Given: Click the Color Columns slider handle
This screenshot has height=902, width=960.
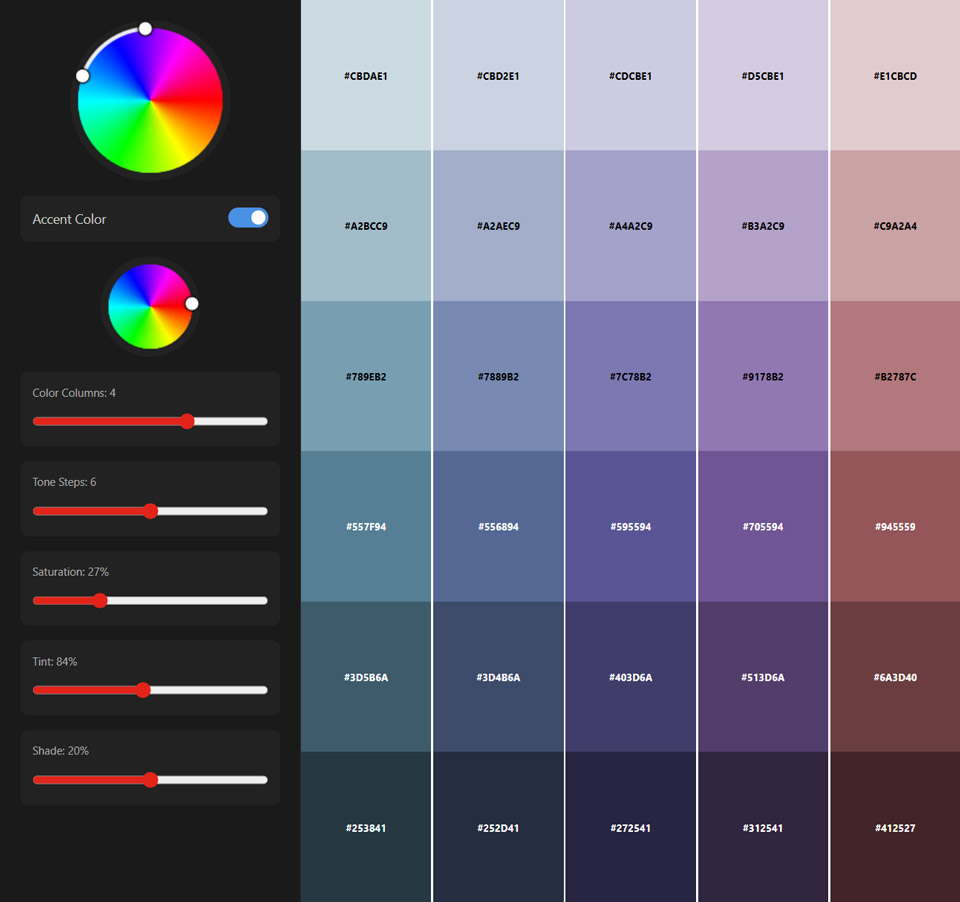Looking at the screenshot, I should click(x=187, y=422).
